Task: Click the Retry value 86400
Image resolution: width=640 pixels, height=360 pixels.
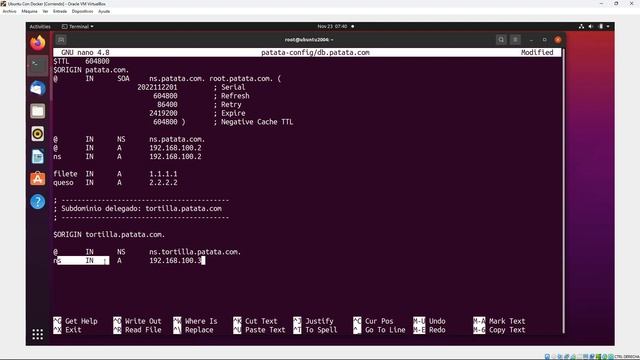Action: coord(167,104)
